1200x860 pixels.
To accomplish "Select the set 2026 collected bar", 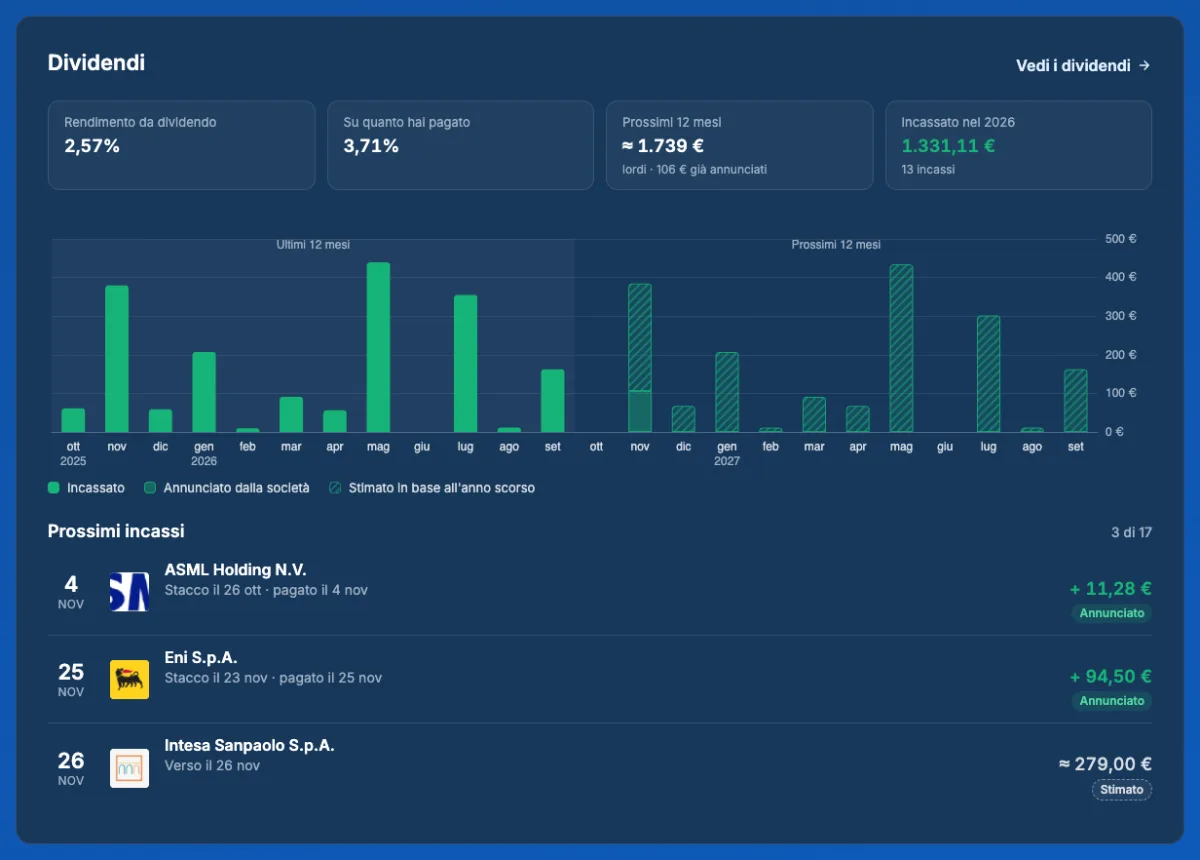I will [x=553, y=401].
